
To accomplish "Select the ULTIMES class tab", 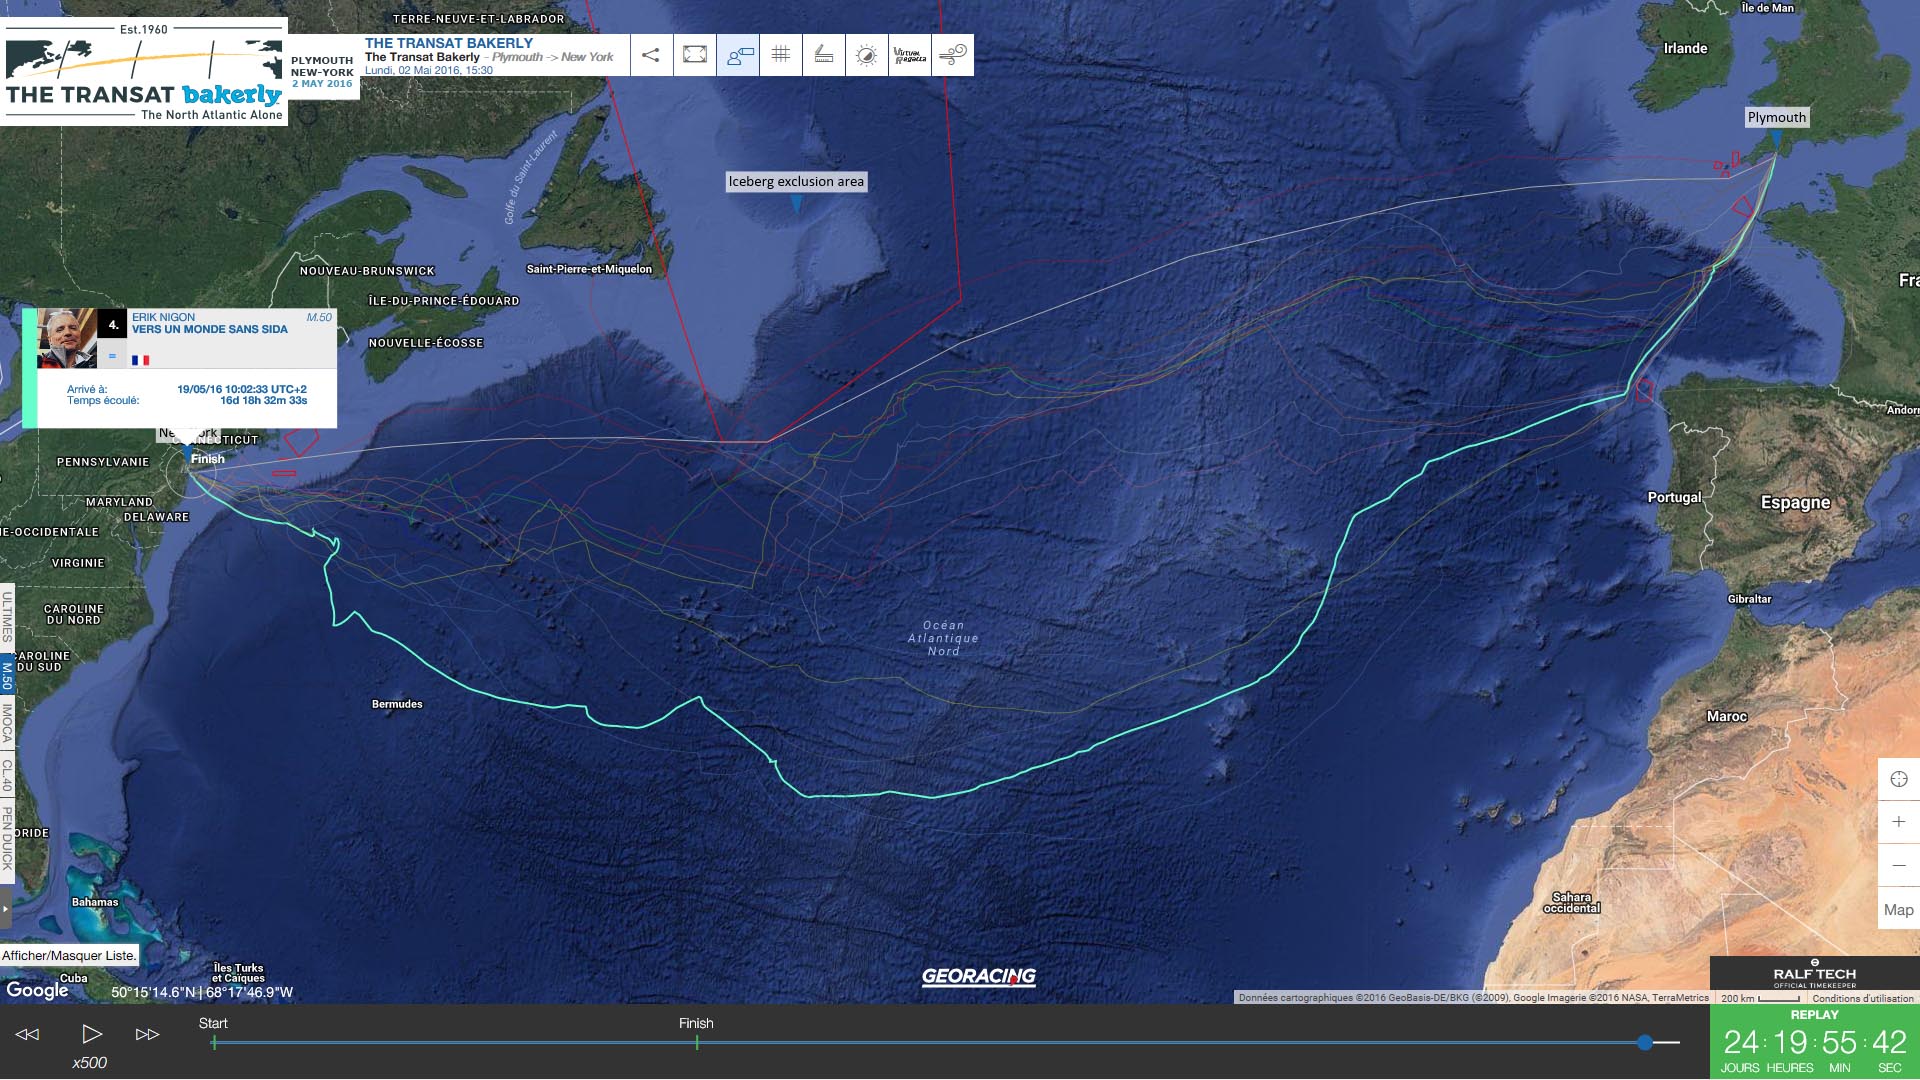I will pyautogui.click(x=7, y=617).
